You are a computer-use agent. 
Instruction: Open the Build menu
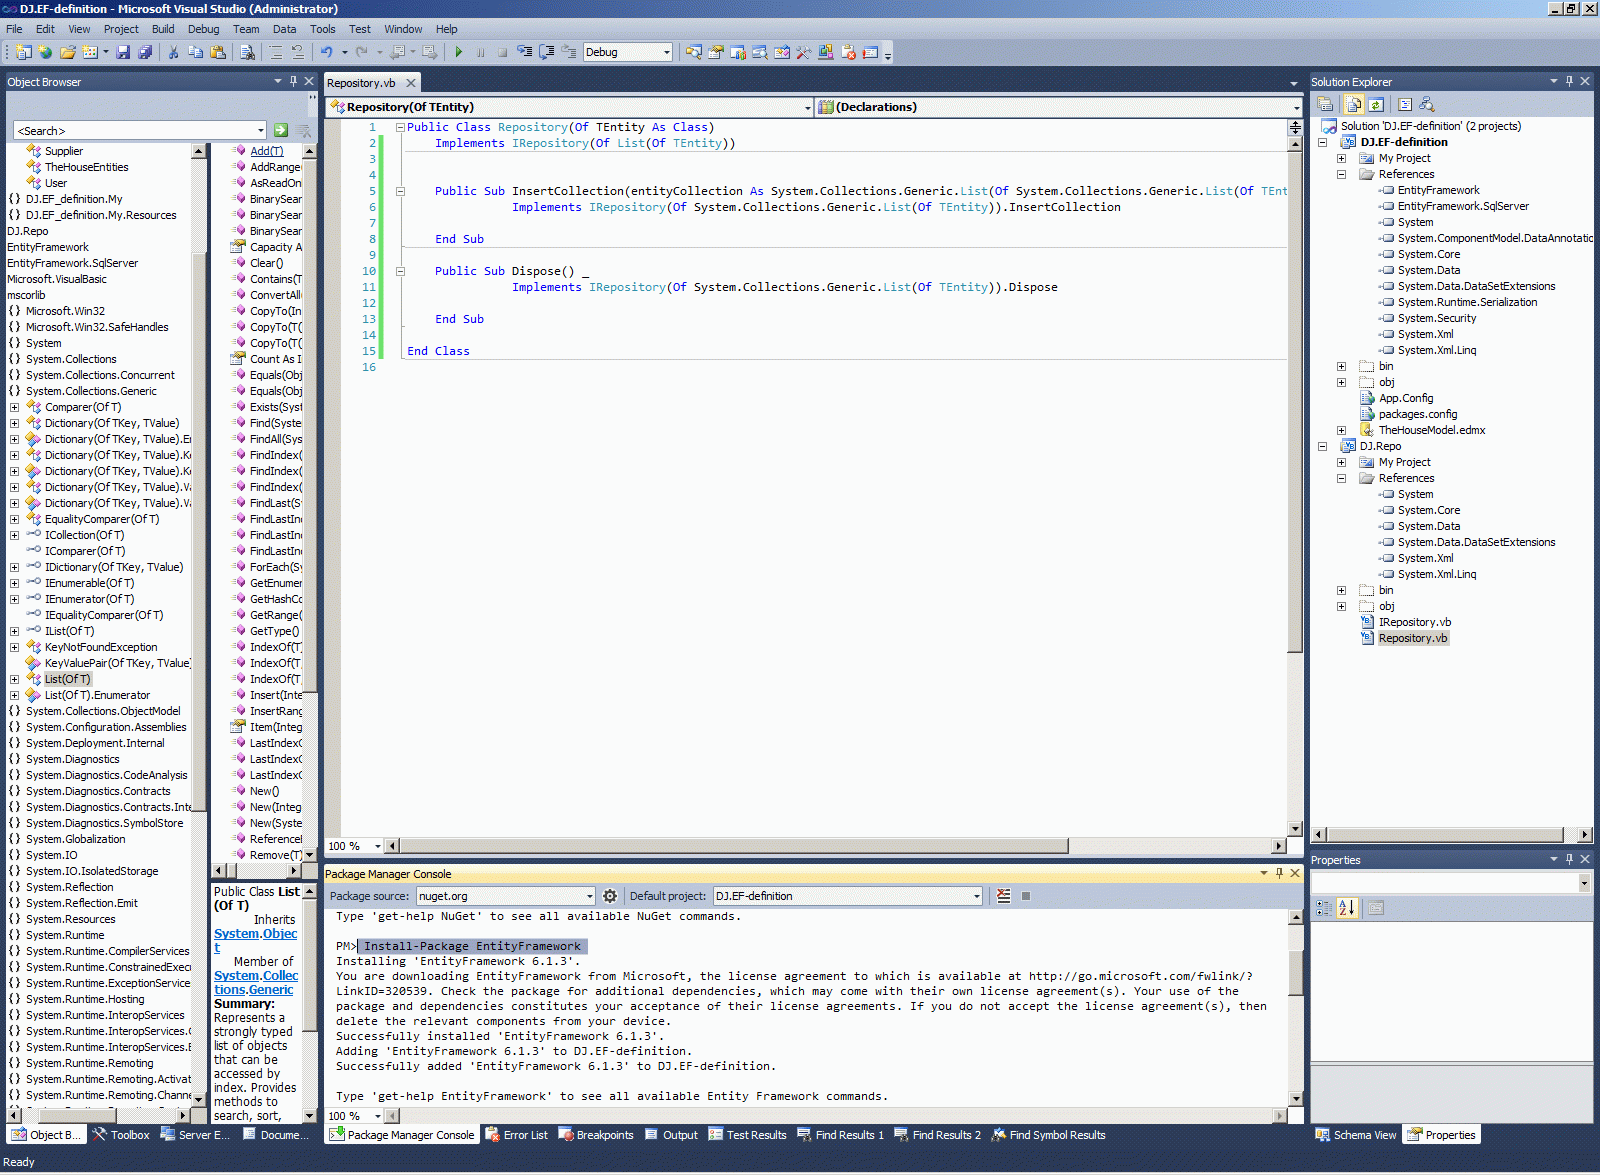162,29
